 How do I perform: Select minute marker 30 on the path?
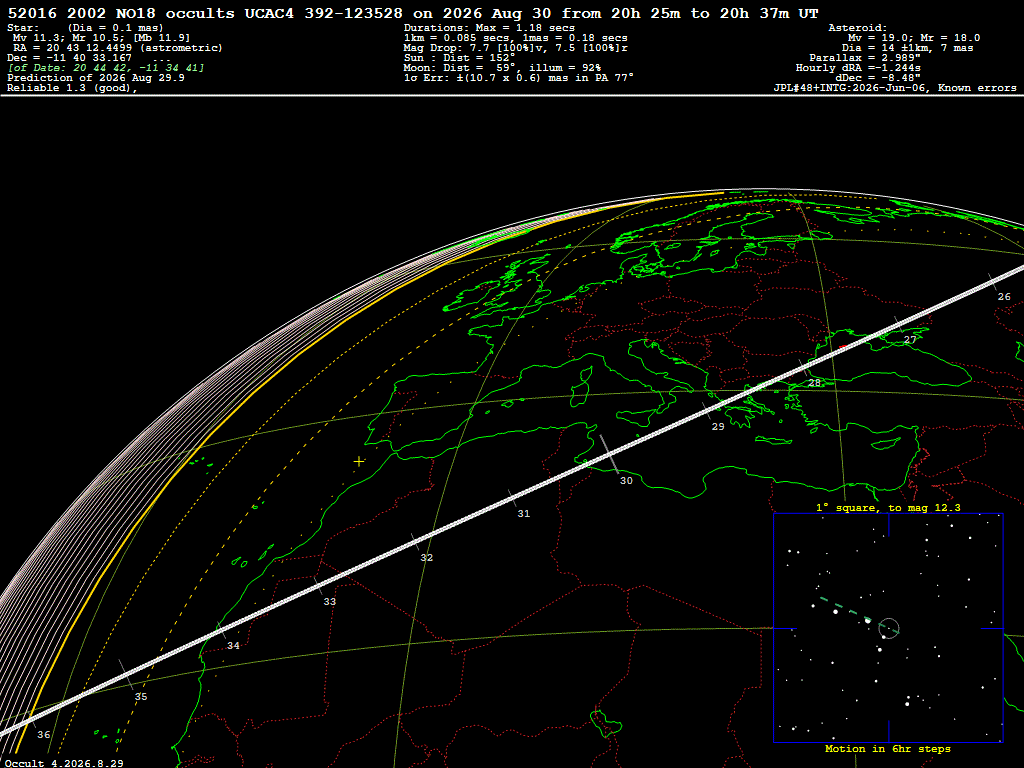click(626, 481)
